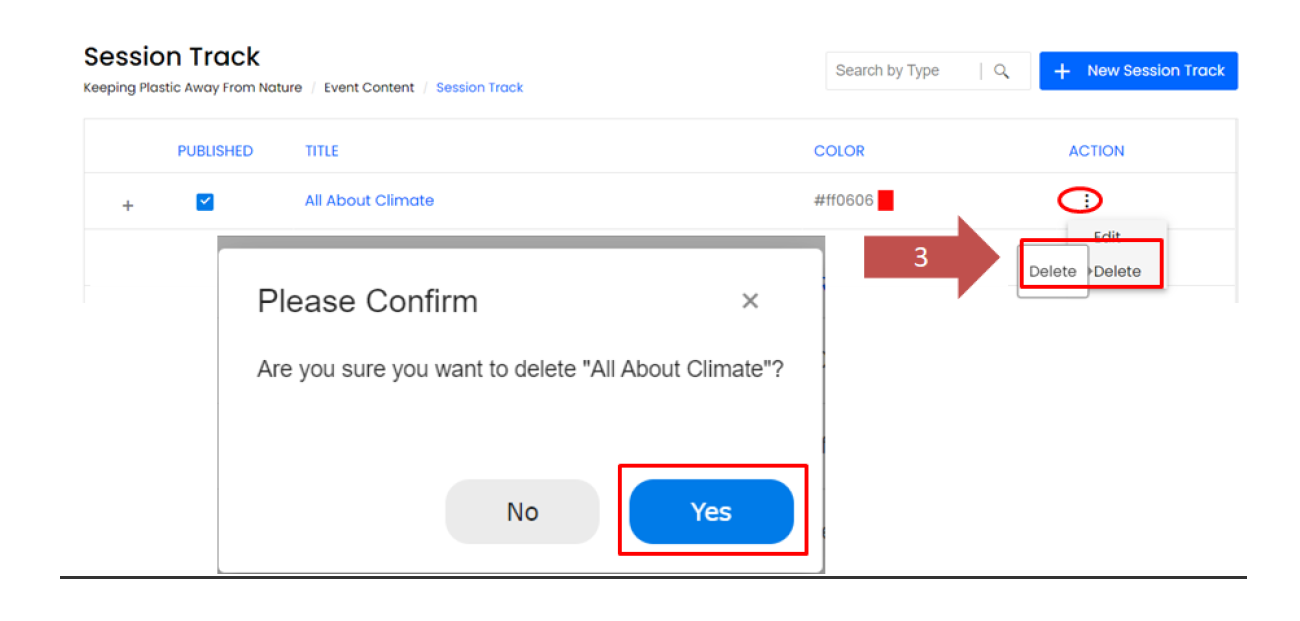The image size is (1300, 621).
Task: Click the search magnifier icon
Action: (x=1001, y=71)
